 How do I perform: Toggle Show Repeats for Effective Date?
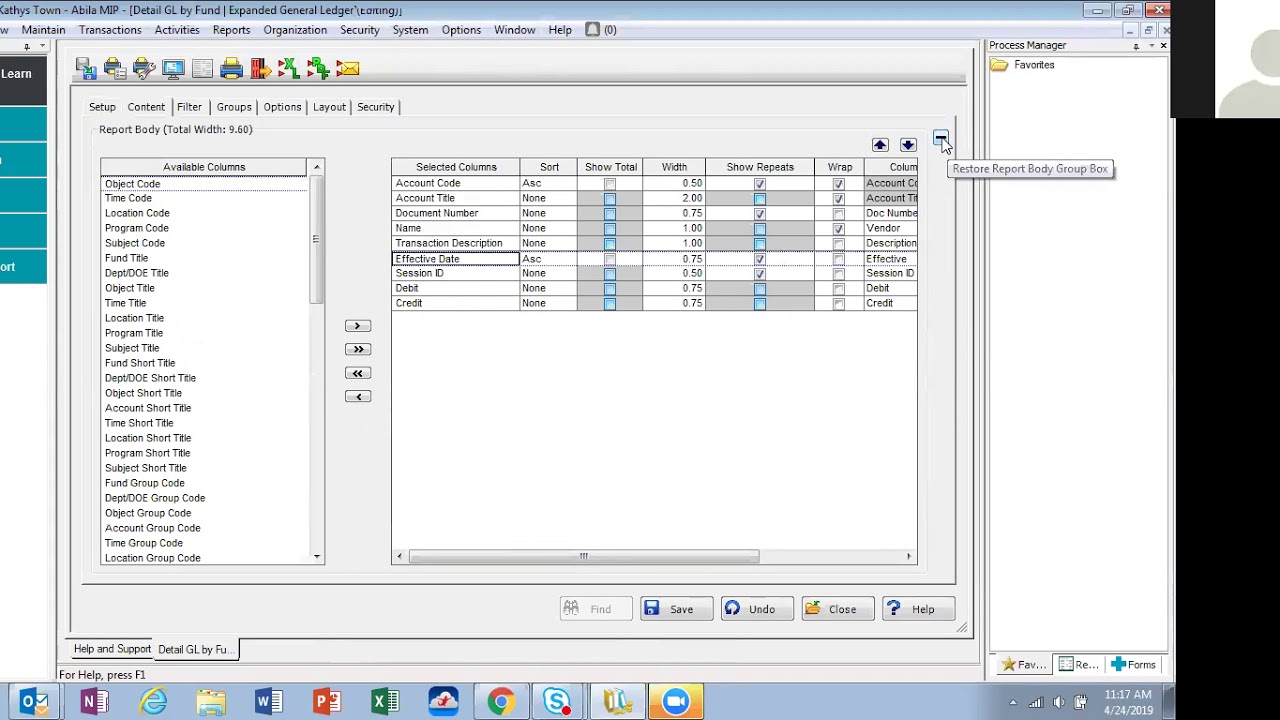(760, 259)
